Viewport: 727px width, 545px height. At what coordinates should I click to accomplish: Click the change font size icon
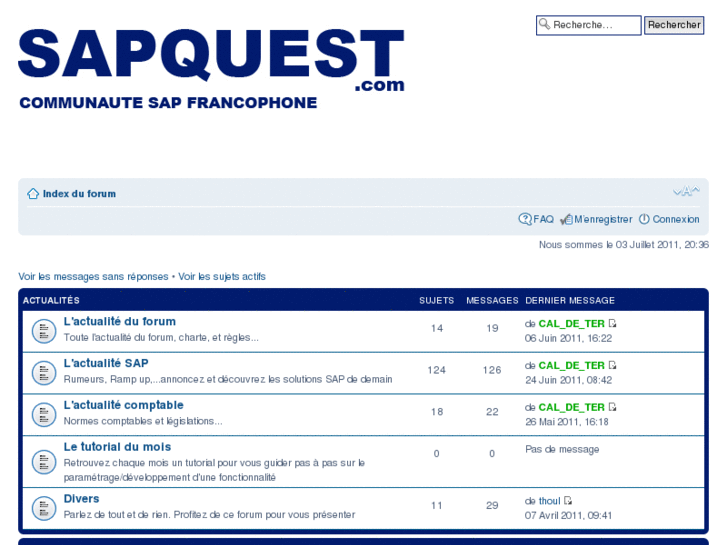686,191
